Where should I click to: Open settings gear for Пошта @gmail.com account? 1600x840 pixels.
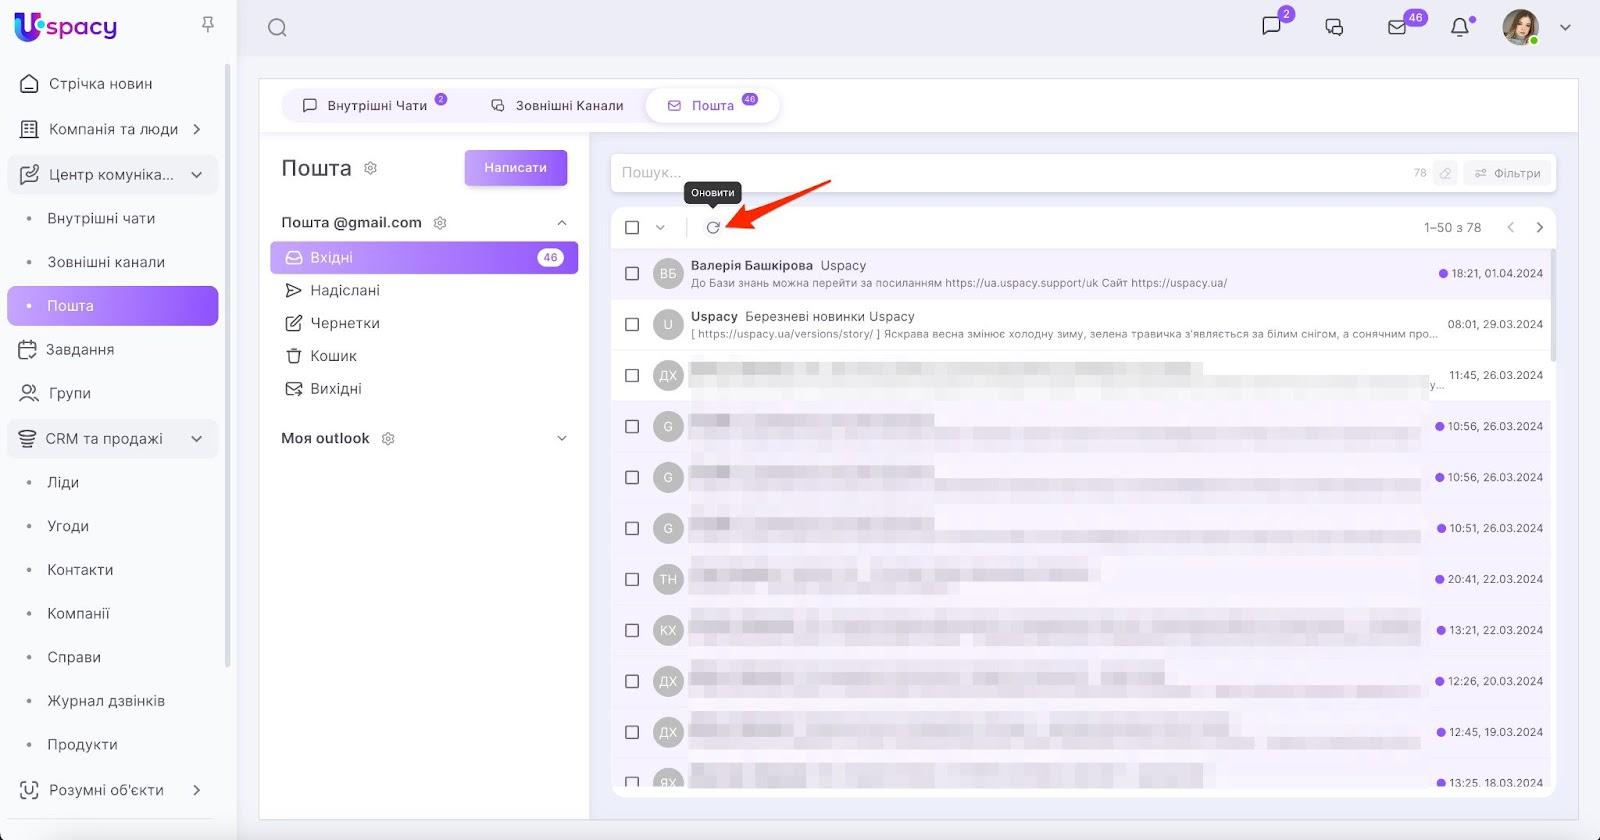pyautogui.click(x=440, y=223)
